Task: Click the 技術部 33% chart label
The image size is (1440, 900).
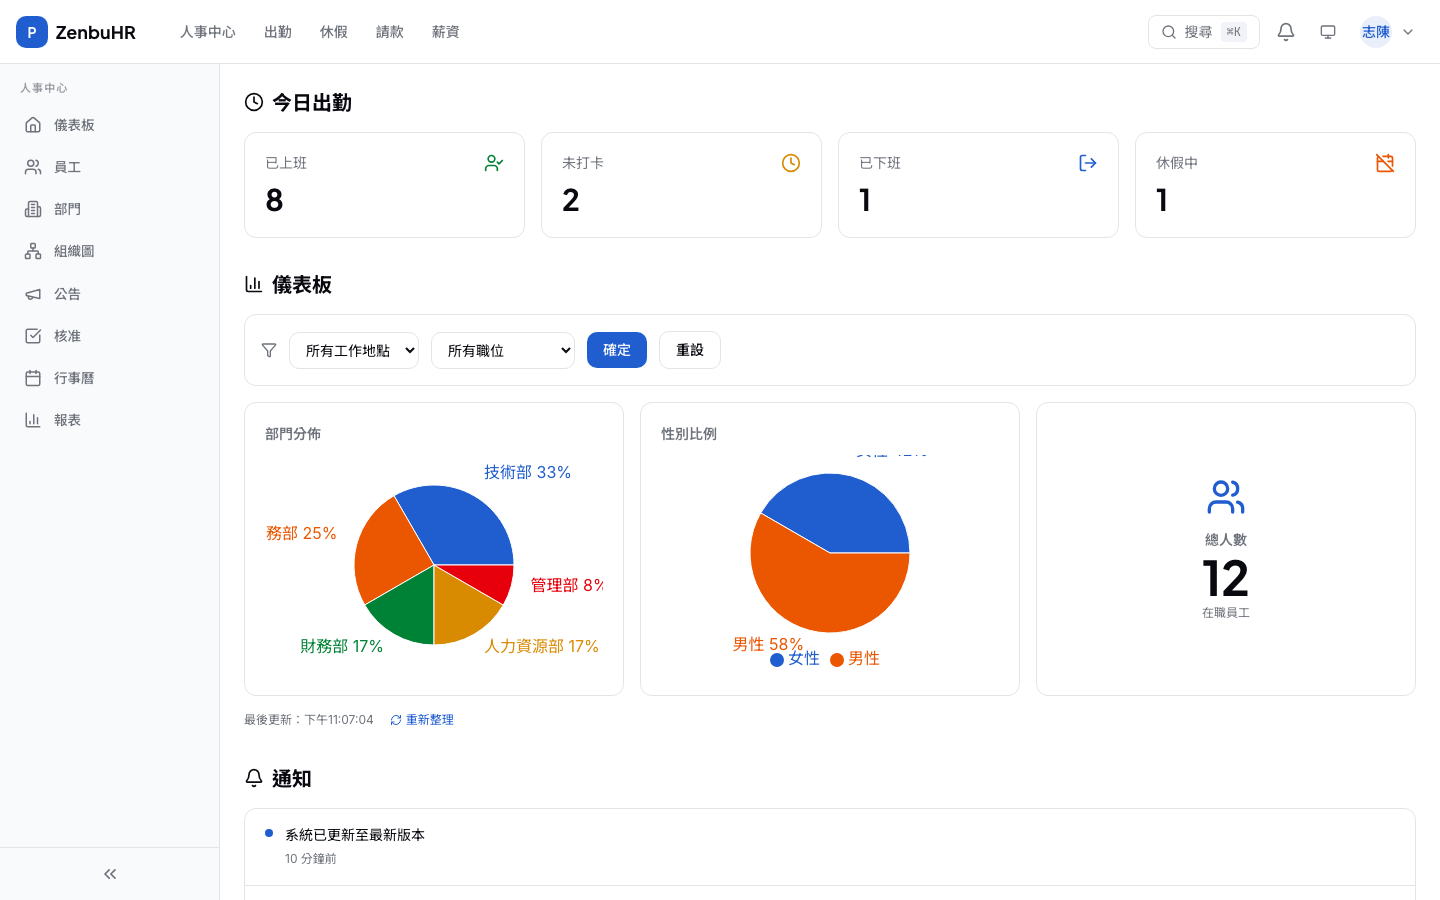Action: pyautogui.click(x=528, y=472)
